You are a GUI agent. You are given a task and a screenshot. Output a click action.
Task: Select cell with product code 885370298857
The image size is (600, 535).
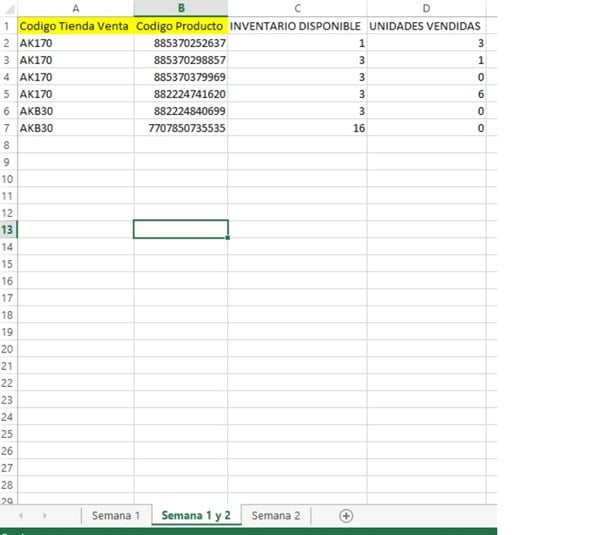(x=181, y=60)
